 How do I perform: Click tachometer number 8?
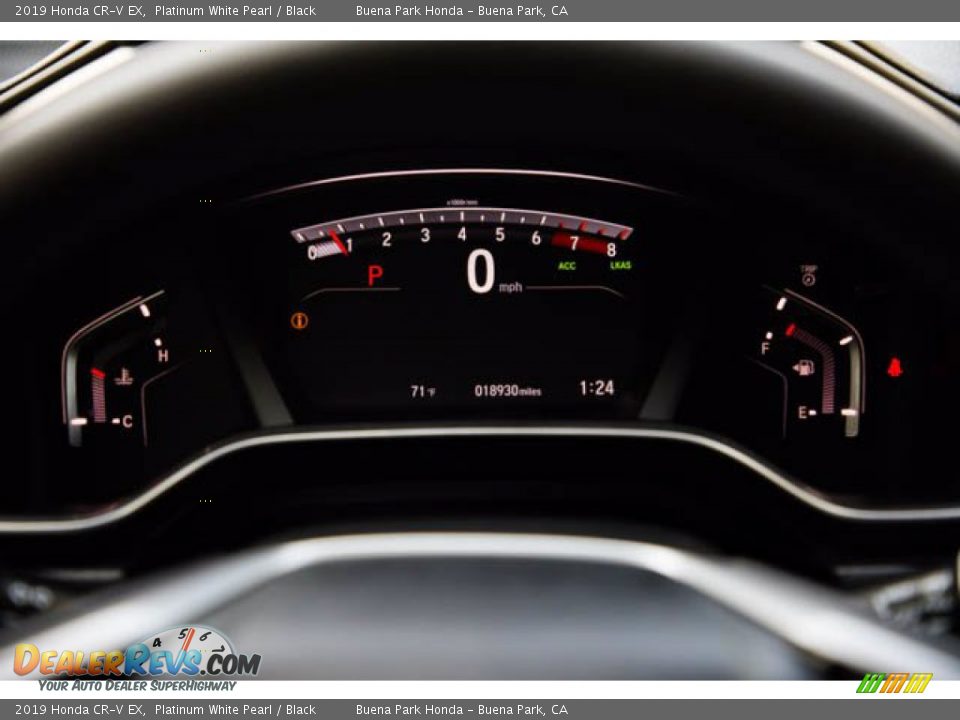tap(611, 249)
